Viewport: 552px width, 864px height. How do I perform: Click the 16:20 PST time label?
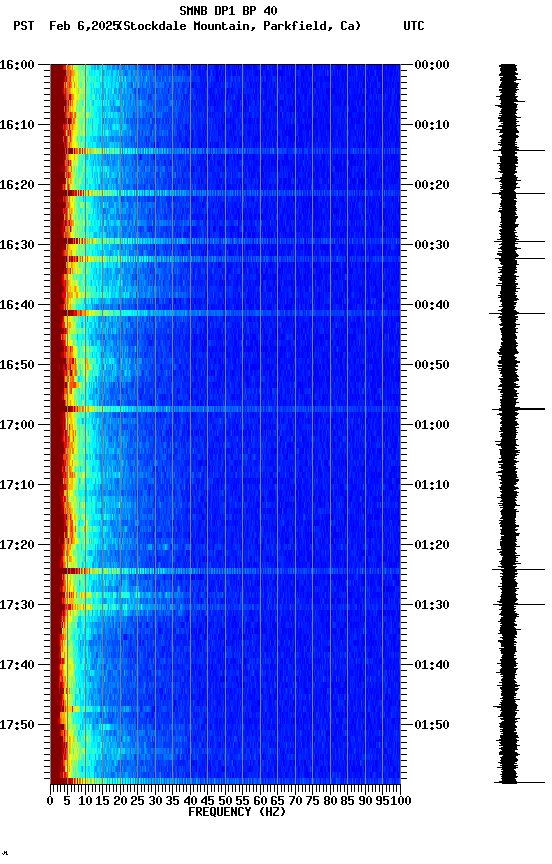[x=17, y=185]
